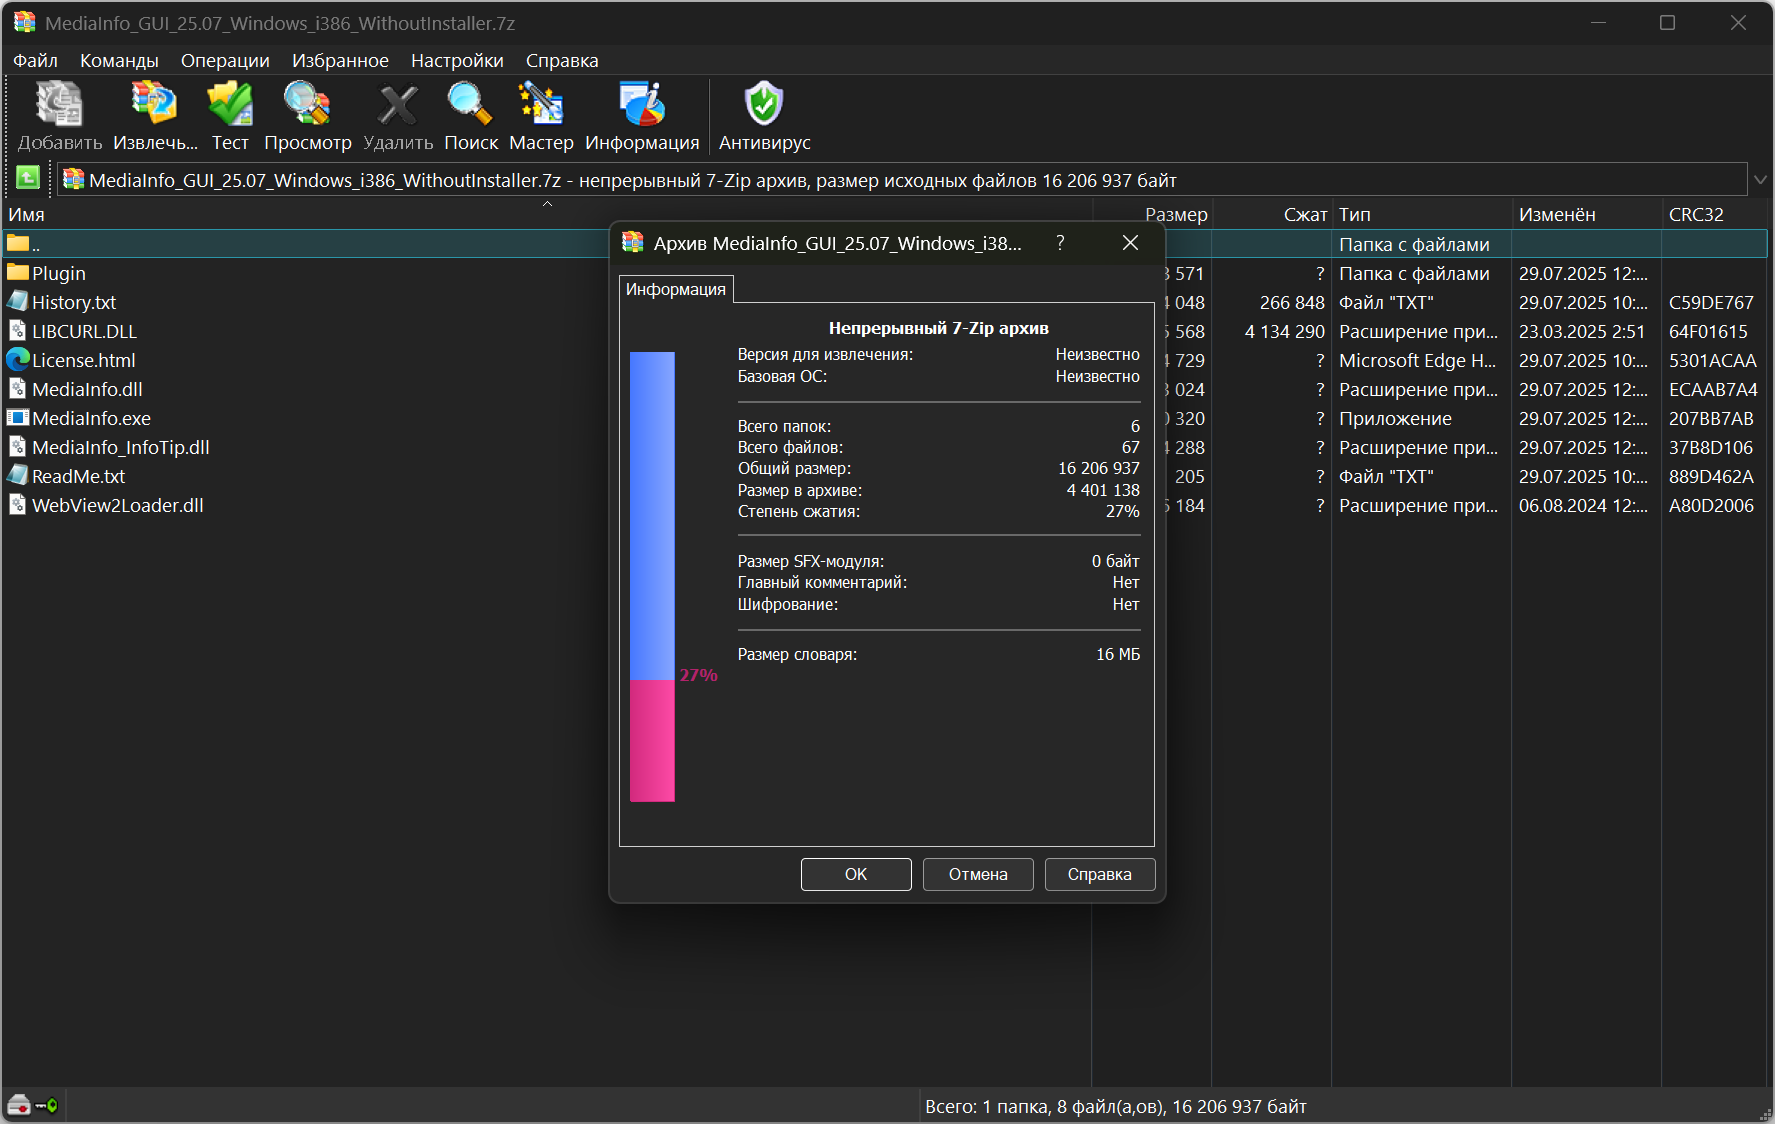Select WebView2Loader.dll in the file list

118,505
